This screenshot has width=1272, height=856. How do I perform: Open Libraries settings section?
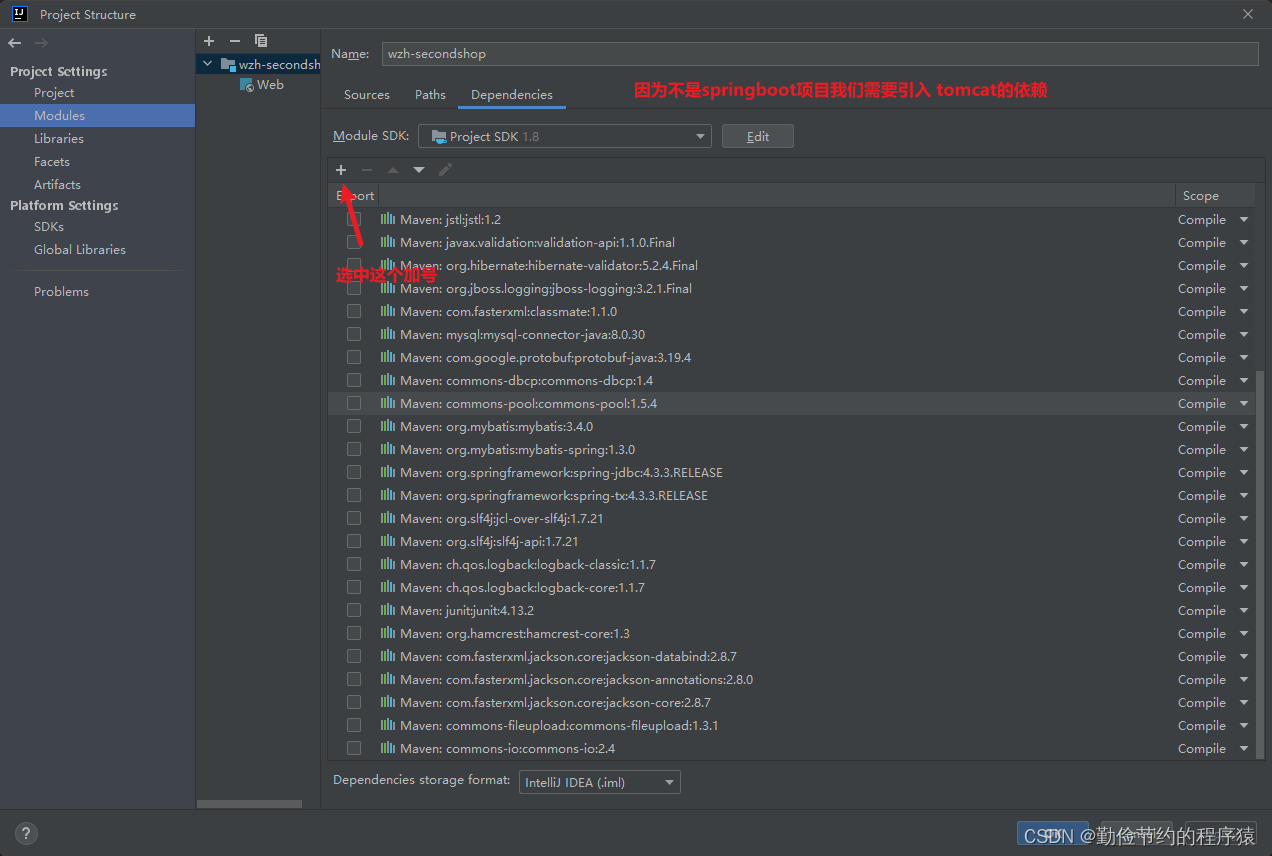pyautogui.click(x=59, y=138)
